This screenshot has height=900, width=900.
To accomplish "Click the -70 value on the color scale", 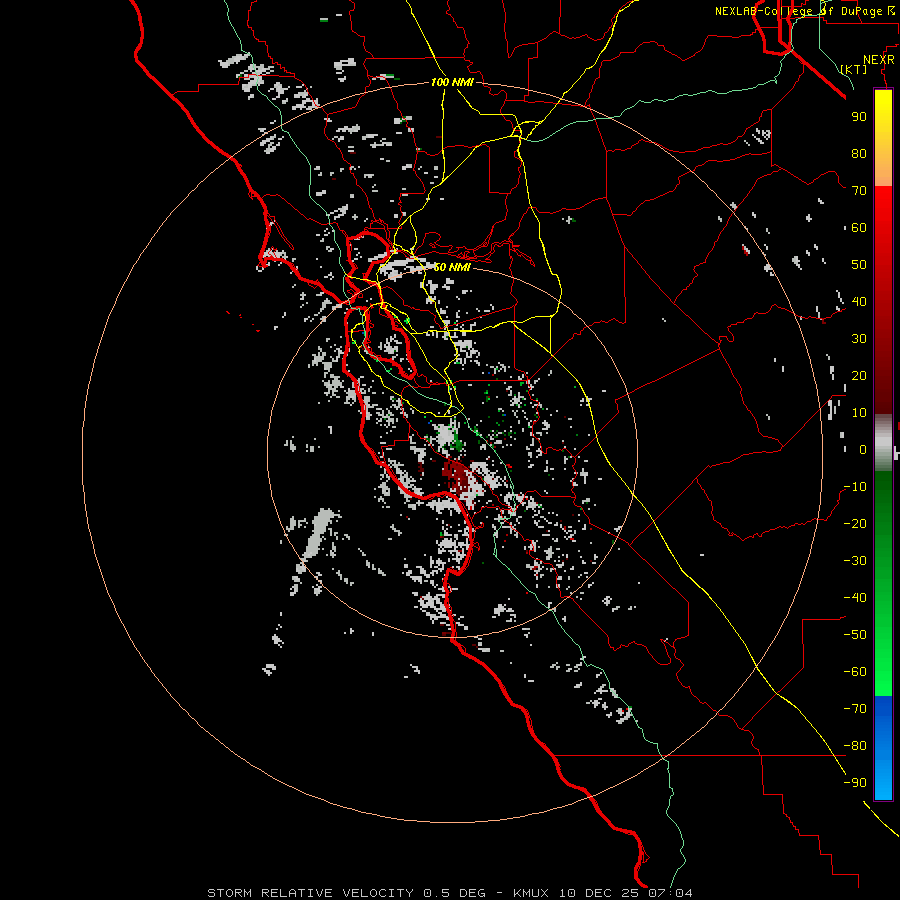I will pos(855,709).
